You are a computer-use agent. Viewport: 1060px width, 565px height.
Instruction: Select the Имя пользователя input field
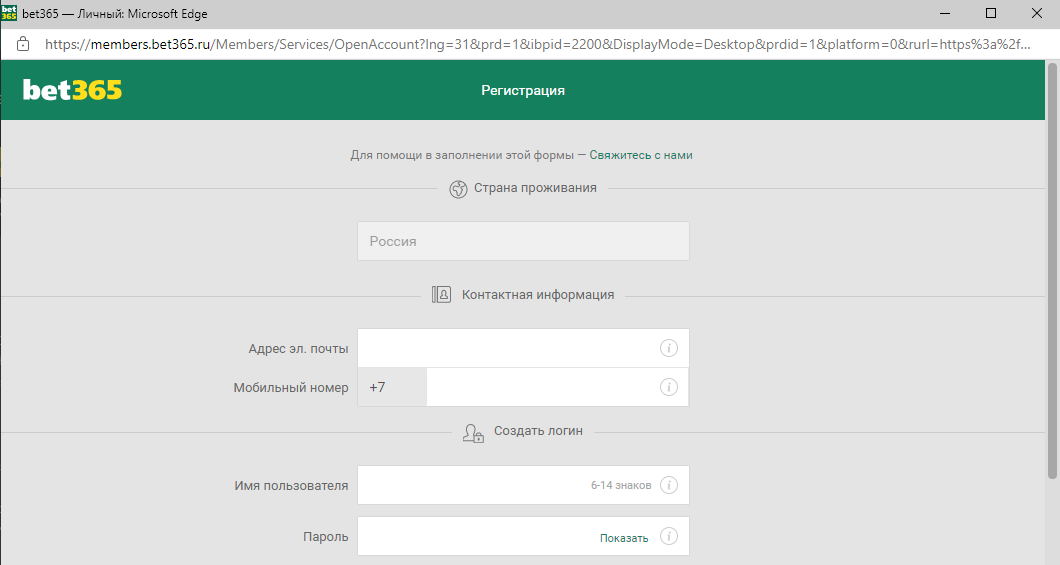click(x=523, y=485)
